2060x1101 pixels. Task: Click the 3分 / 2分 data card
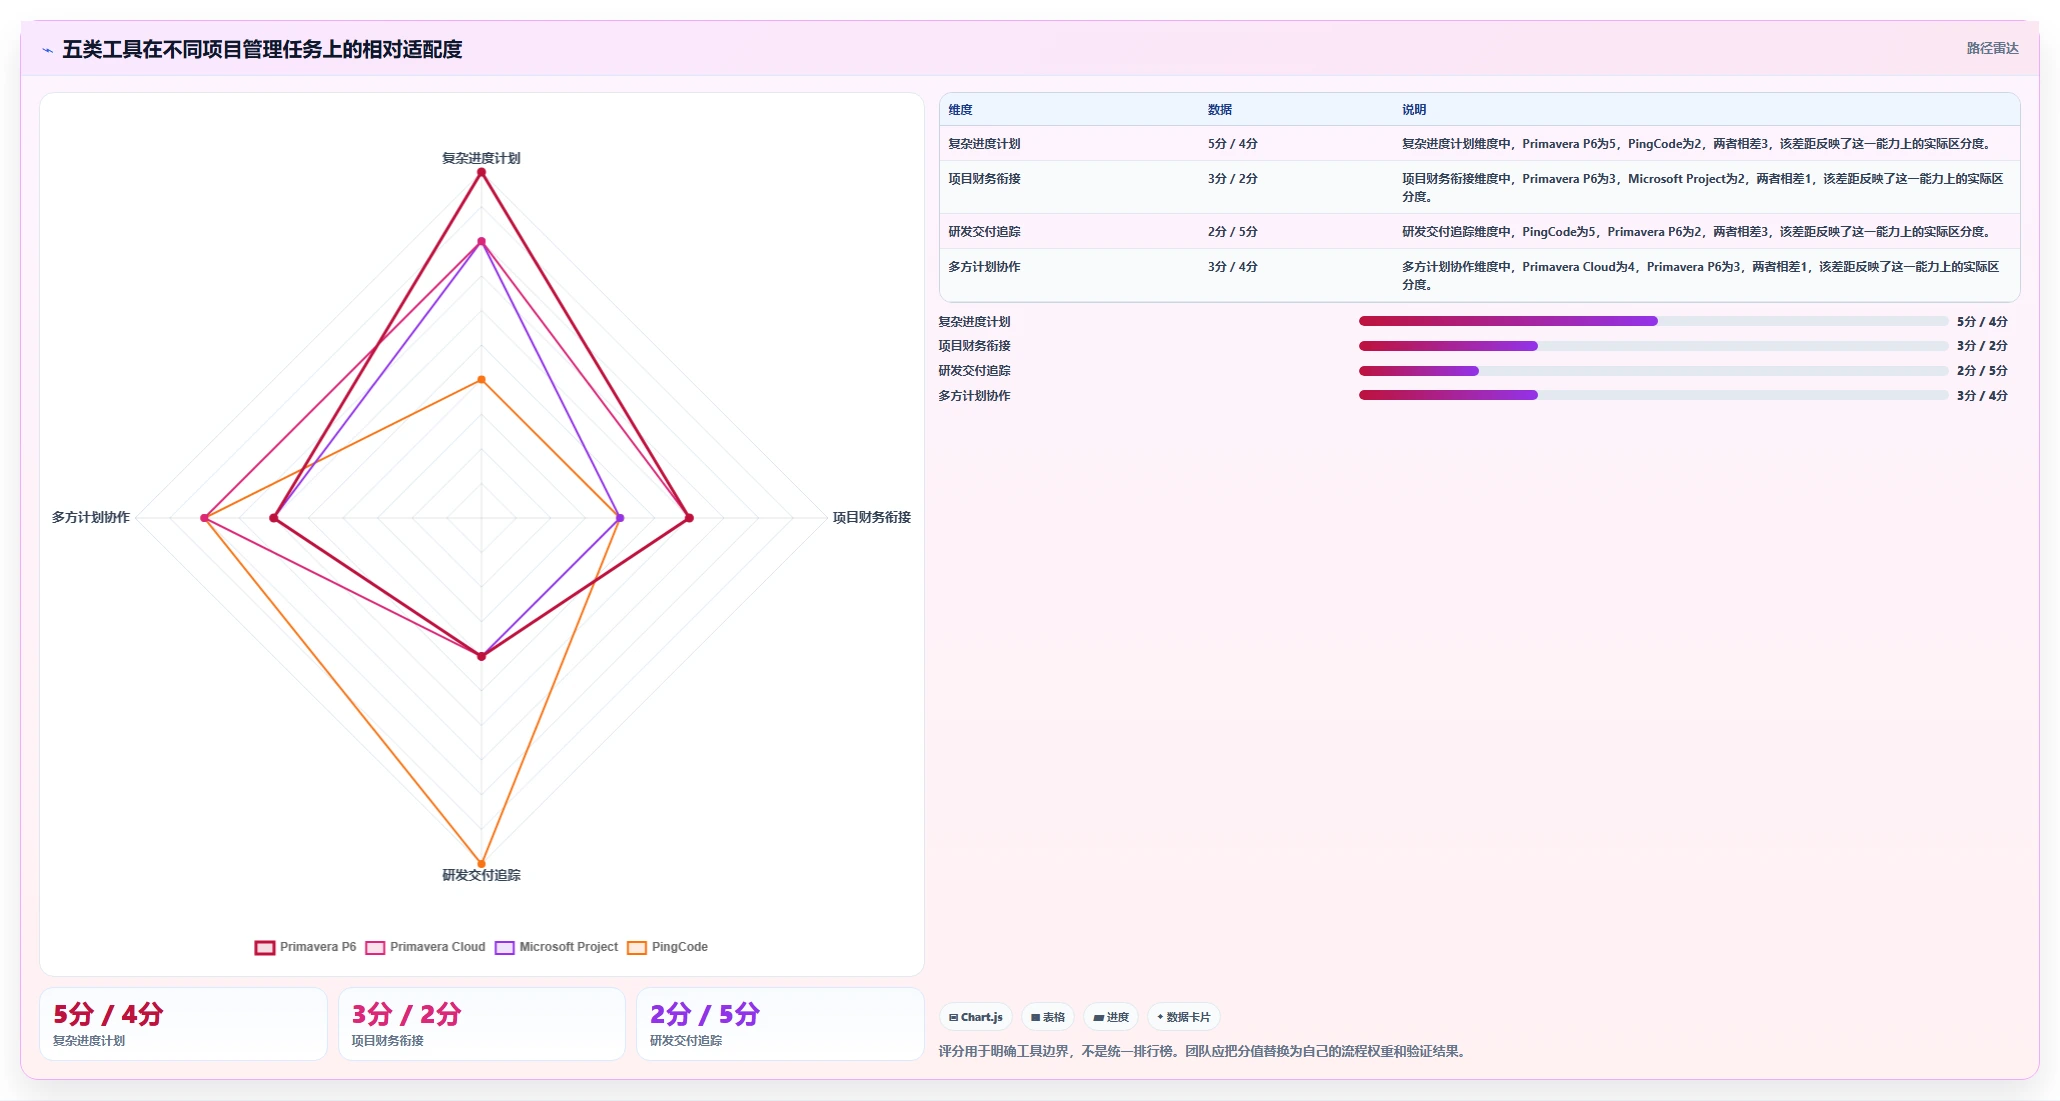(x=482, y=1024)
